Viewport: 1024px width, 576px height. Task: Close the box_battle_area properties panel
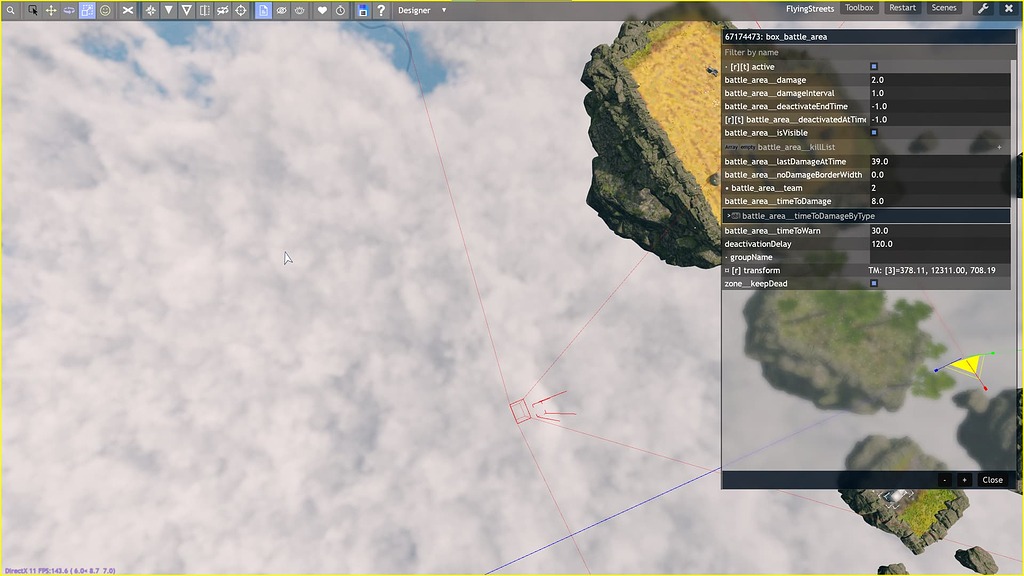pos(991,480)
